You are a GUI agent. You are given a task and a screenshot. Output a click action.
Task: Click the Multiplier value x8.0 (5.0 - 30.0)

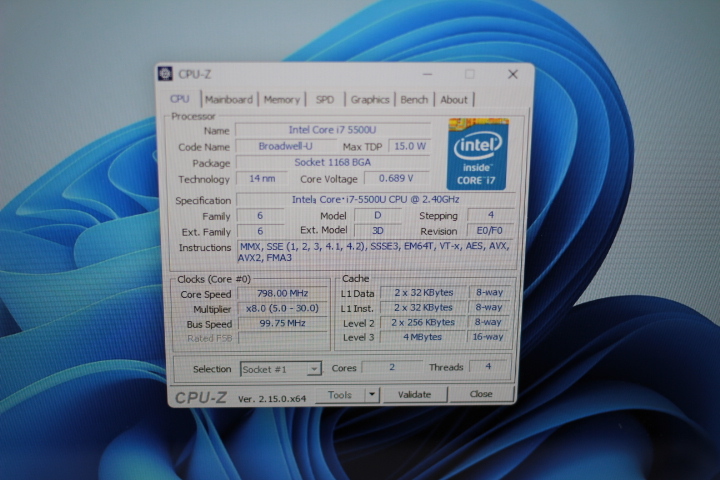pyautogui.click(x=282, y=308)
